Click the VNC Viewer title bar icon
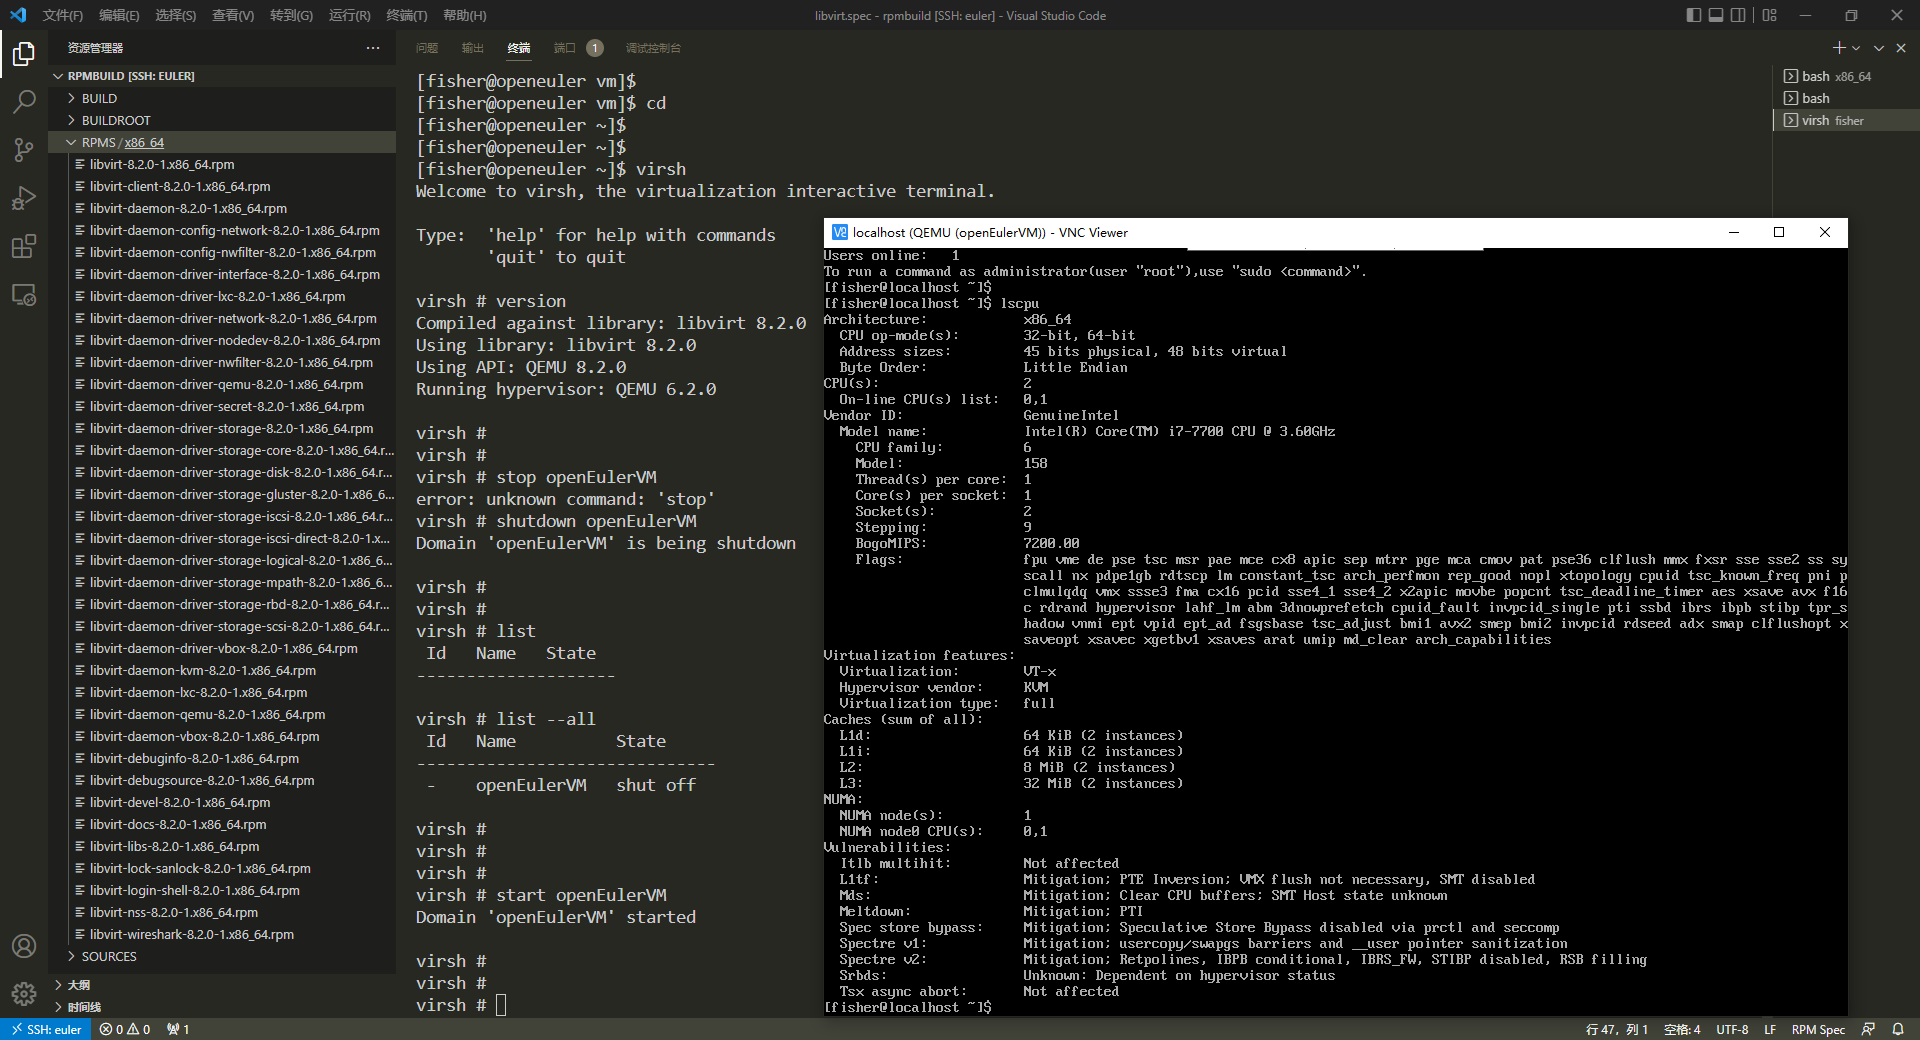Image resolution: width=1920 pixels, height=1040 pixels. tap(840, 232)
